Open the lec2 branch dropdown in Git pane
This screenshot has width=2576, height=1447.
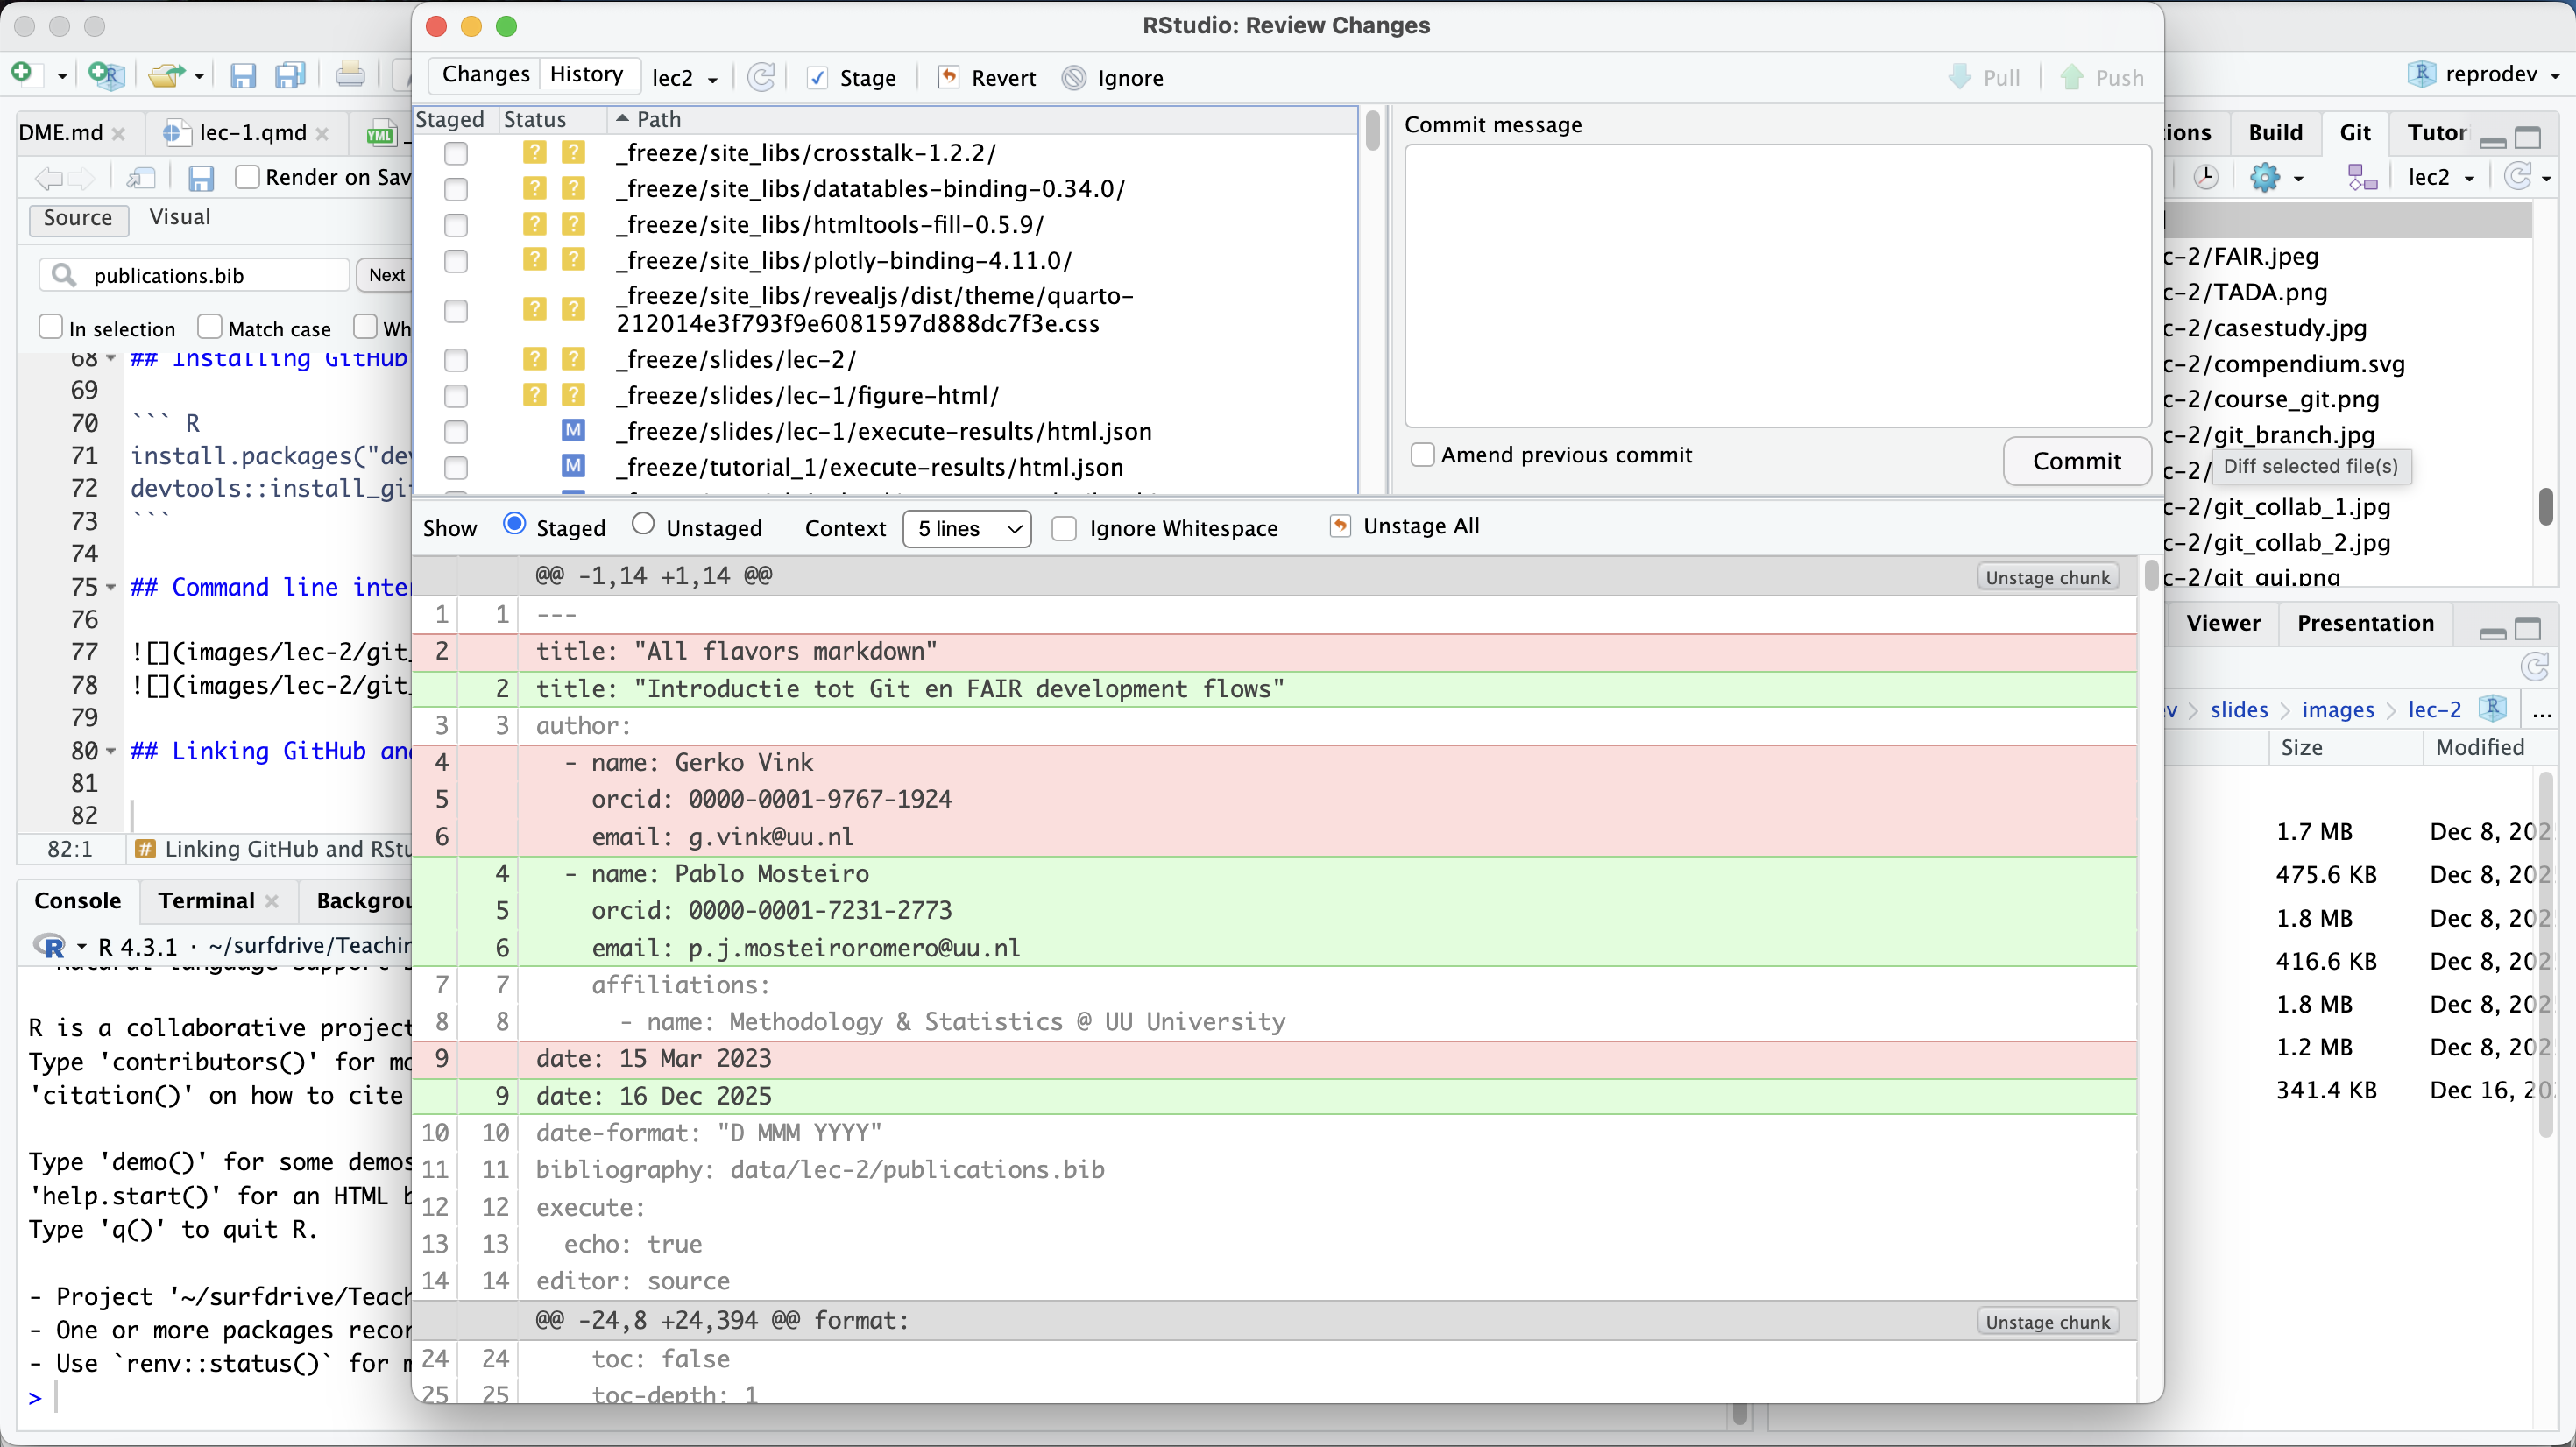(x=2441, y=178)
